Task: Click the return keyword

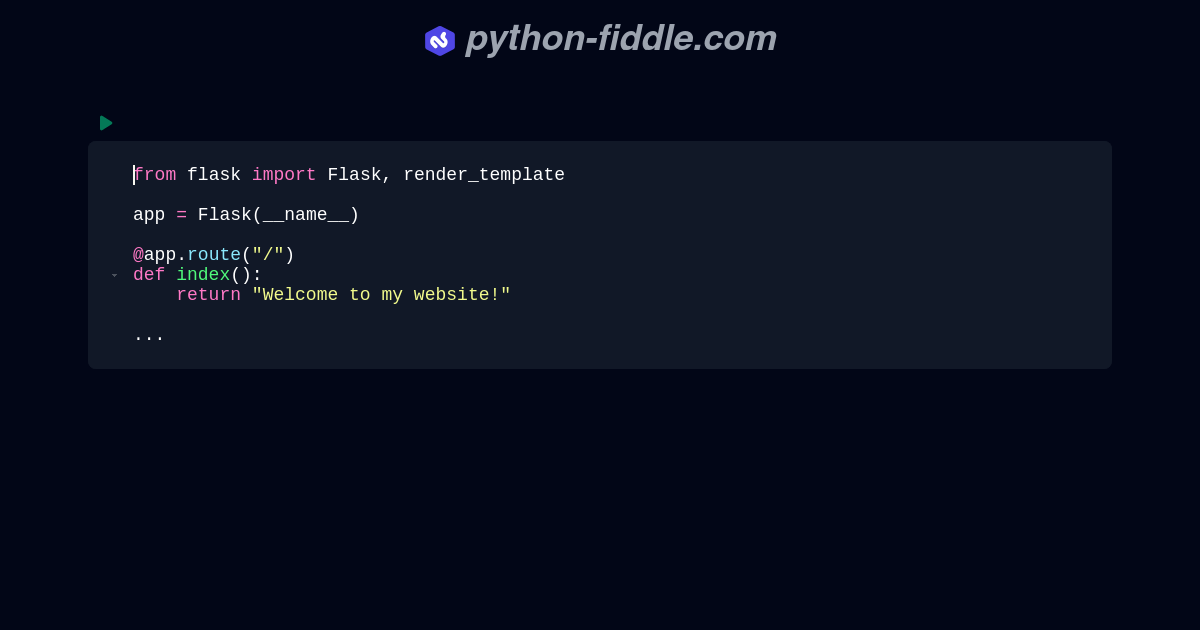Action: point(208,295)
